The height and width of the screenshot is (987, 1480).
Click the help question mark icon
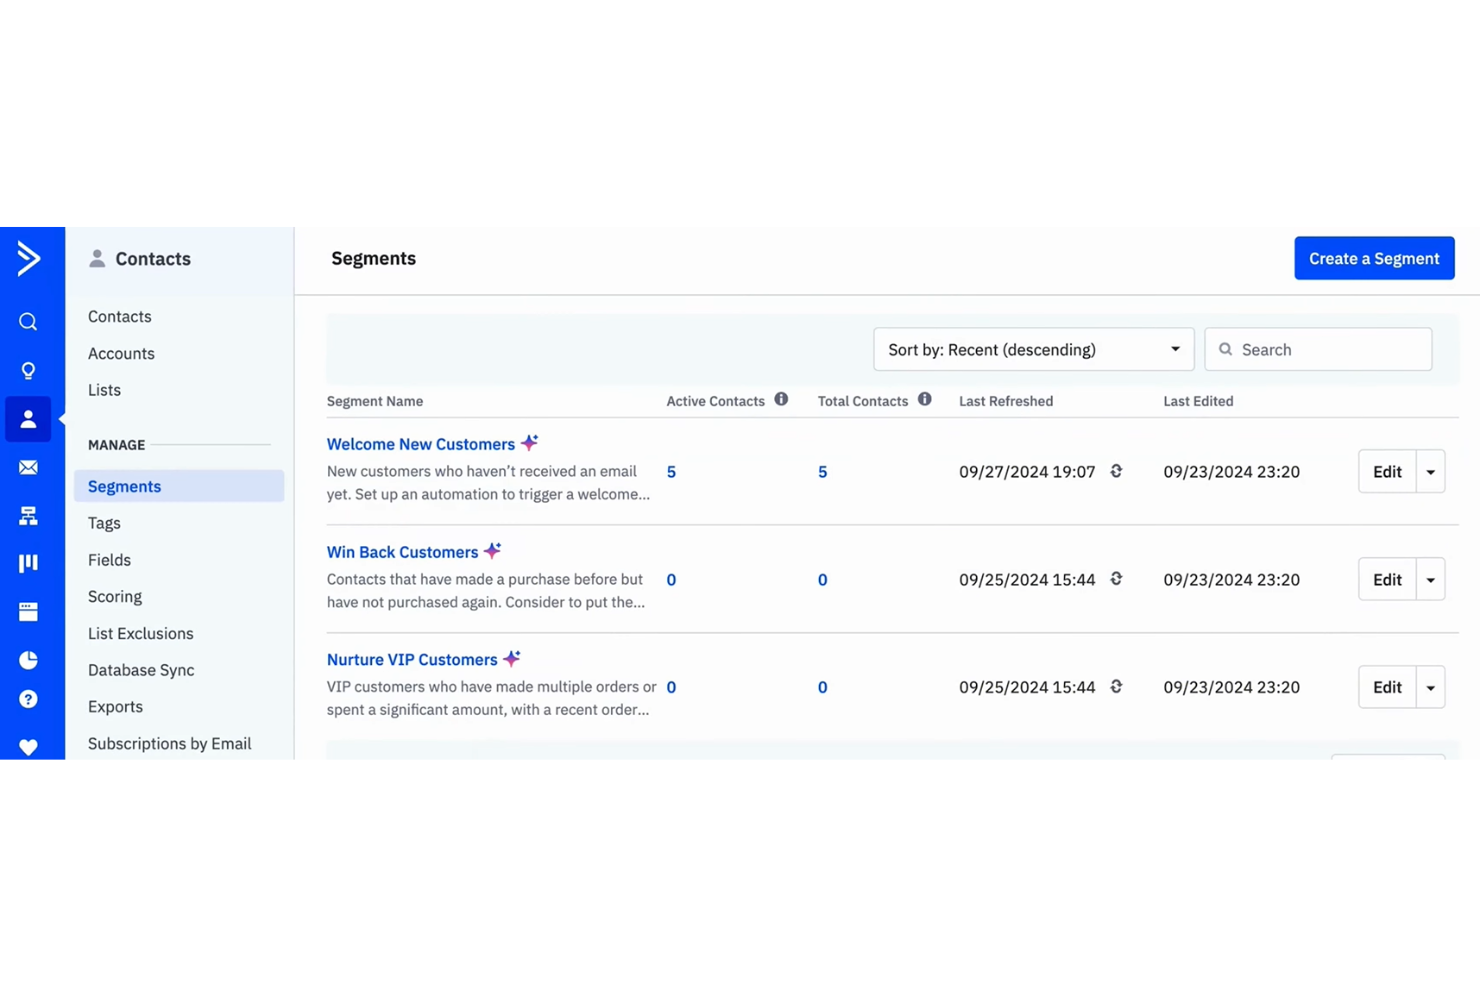(x=28, y=699)
